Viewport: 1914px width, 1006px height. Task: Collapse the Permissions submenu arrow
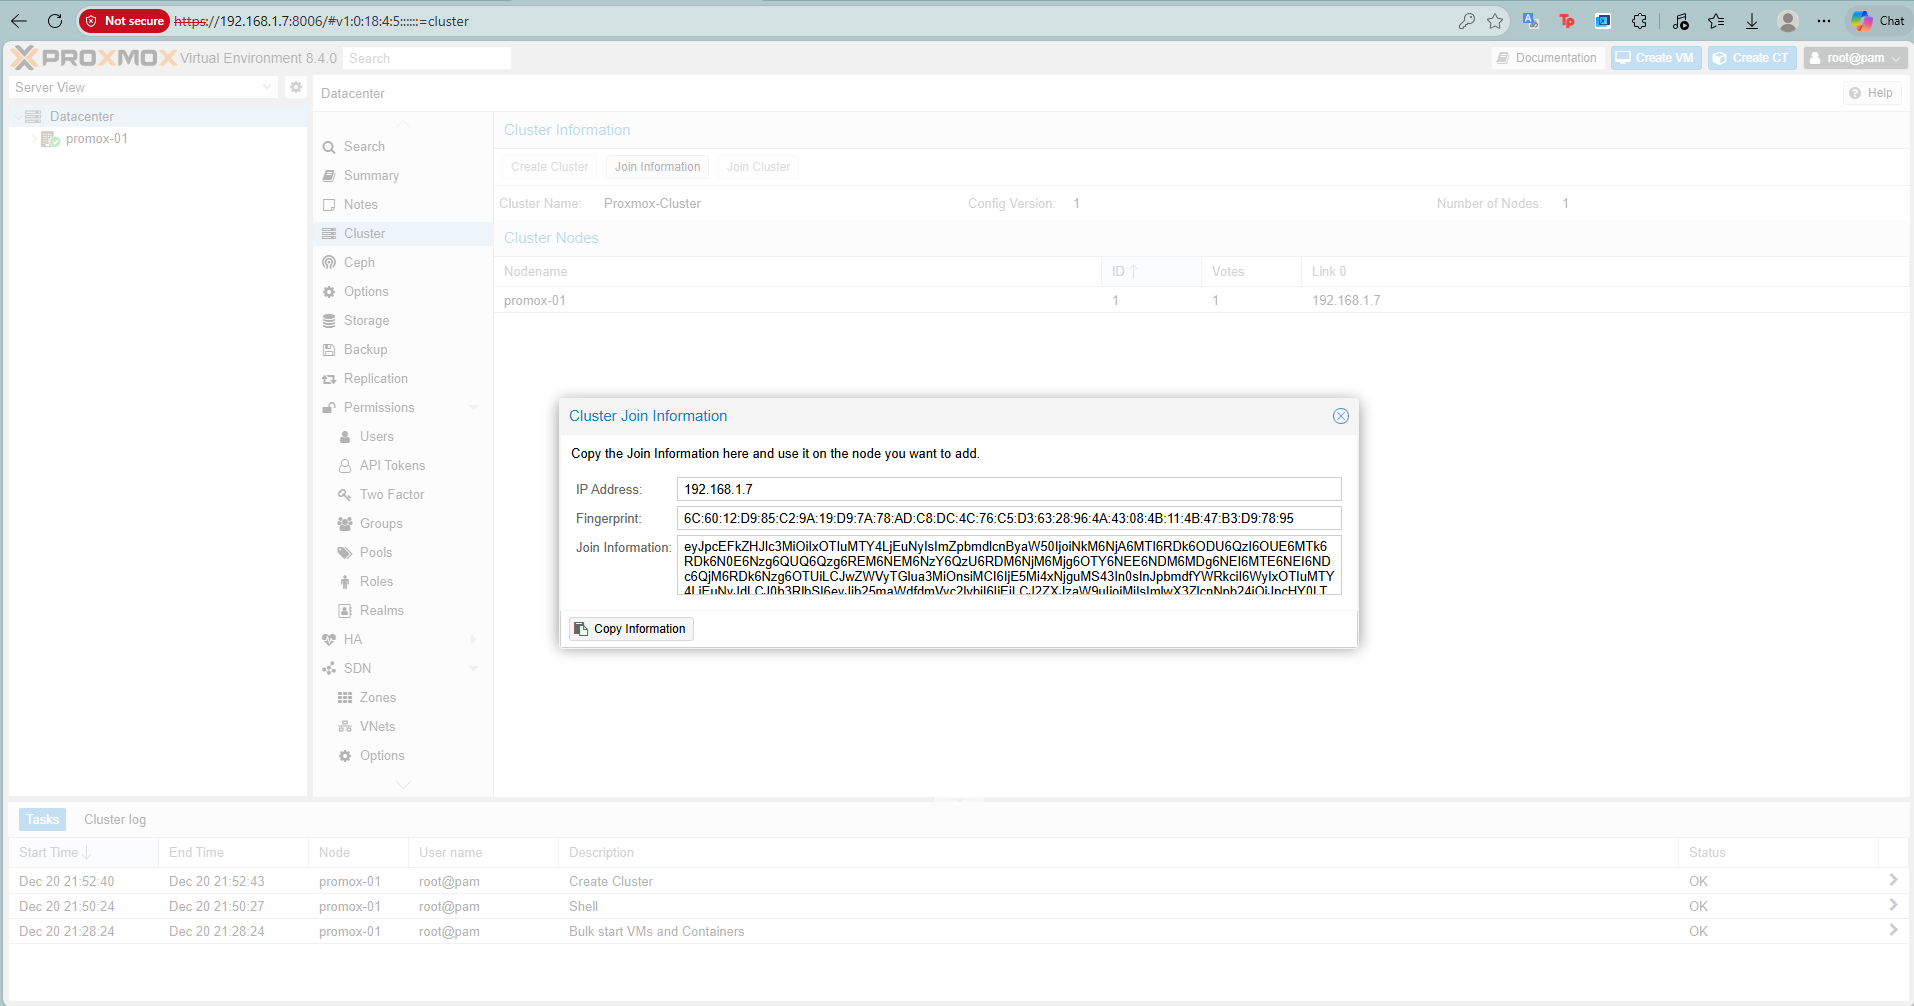474,408
